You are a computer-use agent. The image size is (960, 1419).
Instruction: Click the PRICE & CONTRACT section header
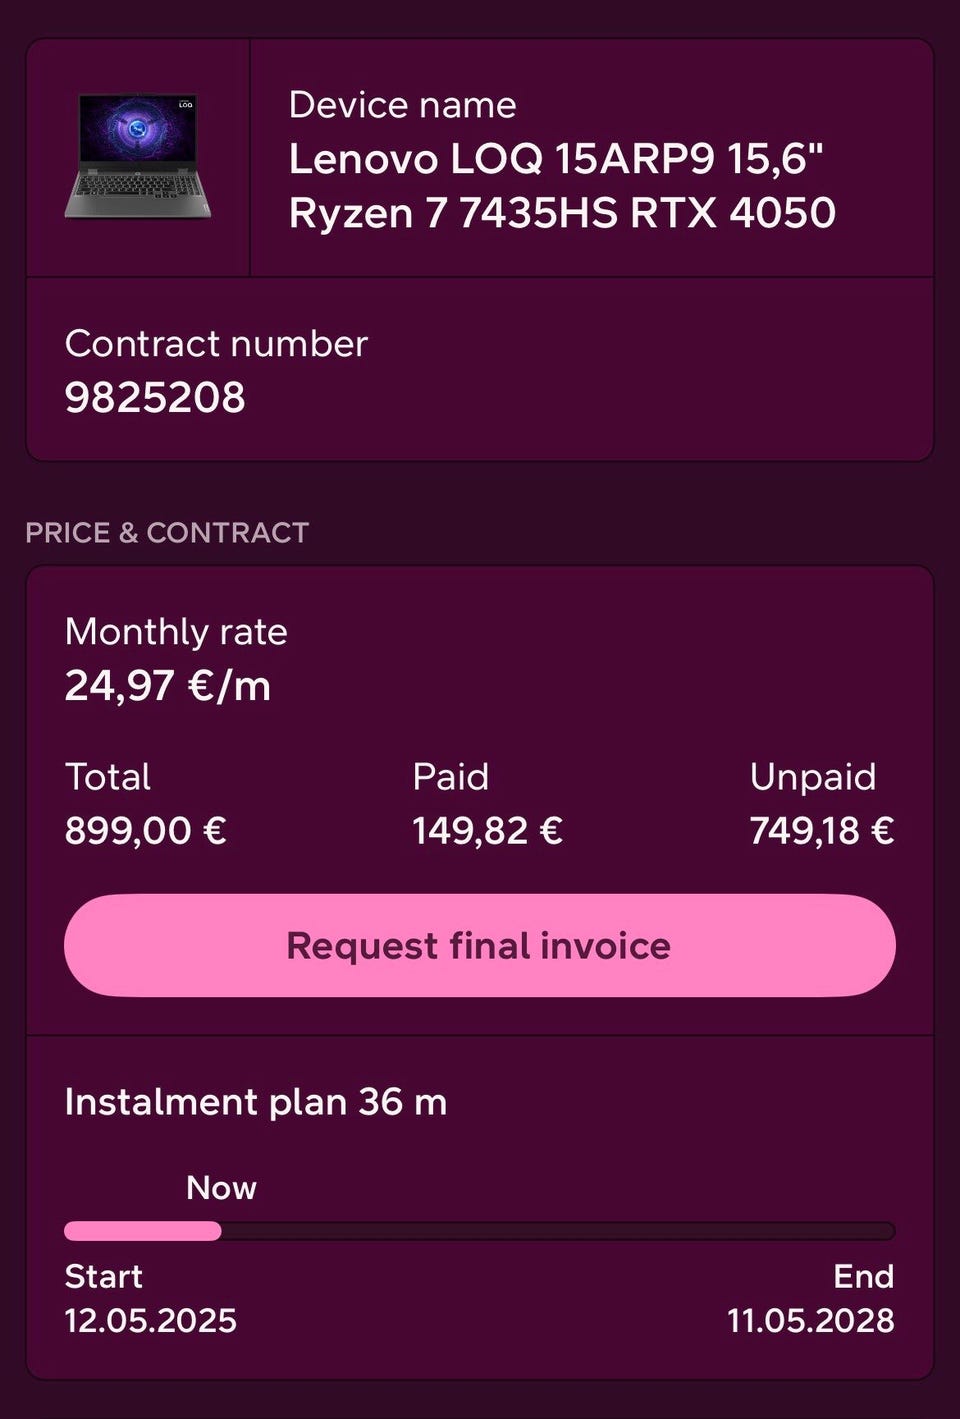[167, 532]
